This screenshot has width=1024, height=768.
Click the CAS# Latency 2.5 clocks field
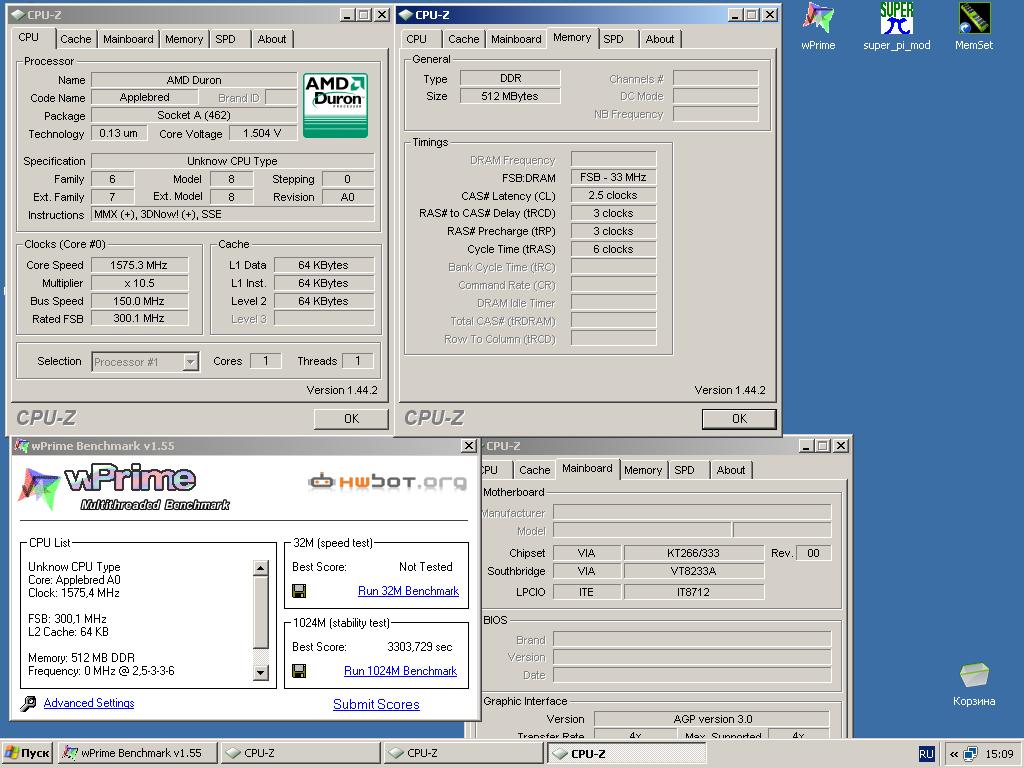point(613,195)
